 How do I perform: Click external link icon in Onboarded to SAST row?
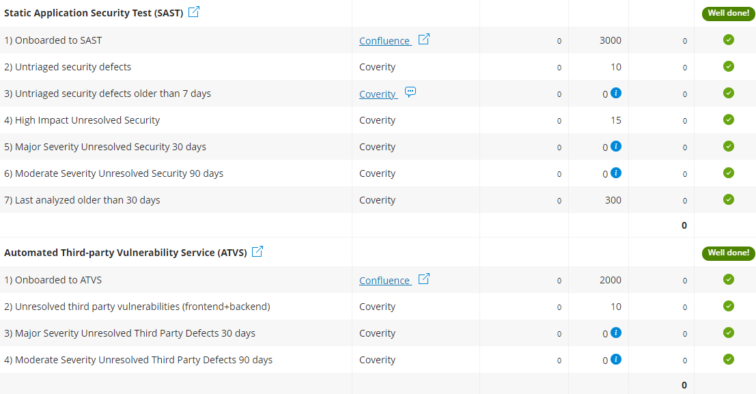(x=423, y=40)
